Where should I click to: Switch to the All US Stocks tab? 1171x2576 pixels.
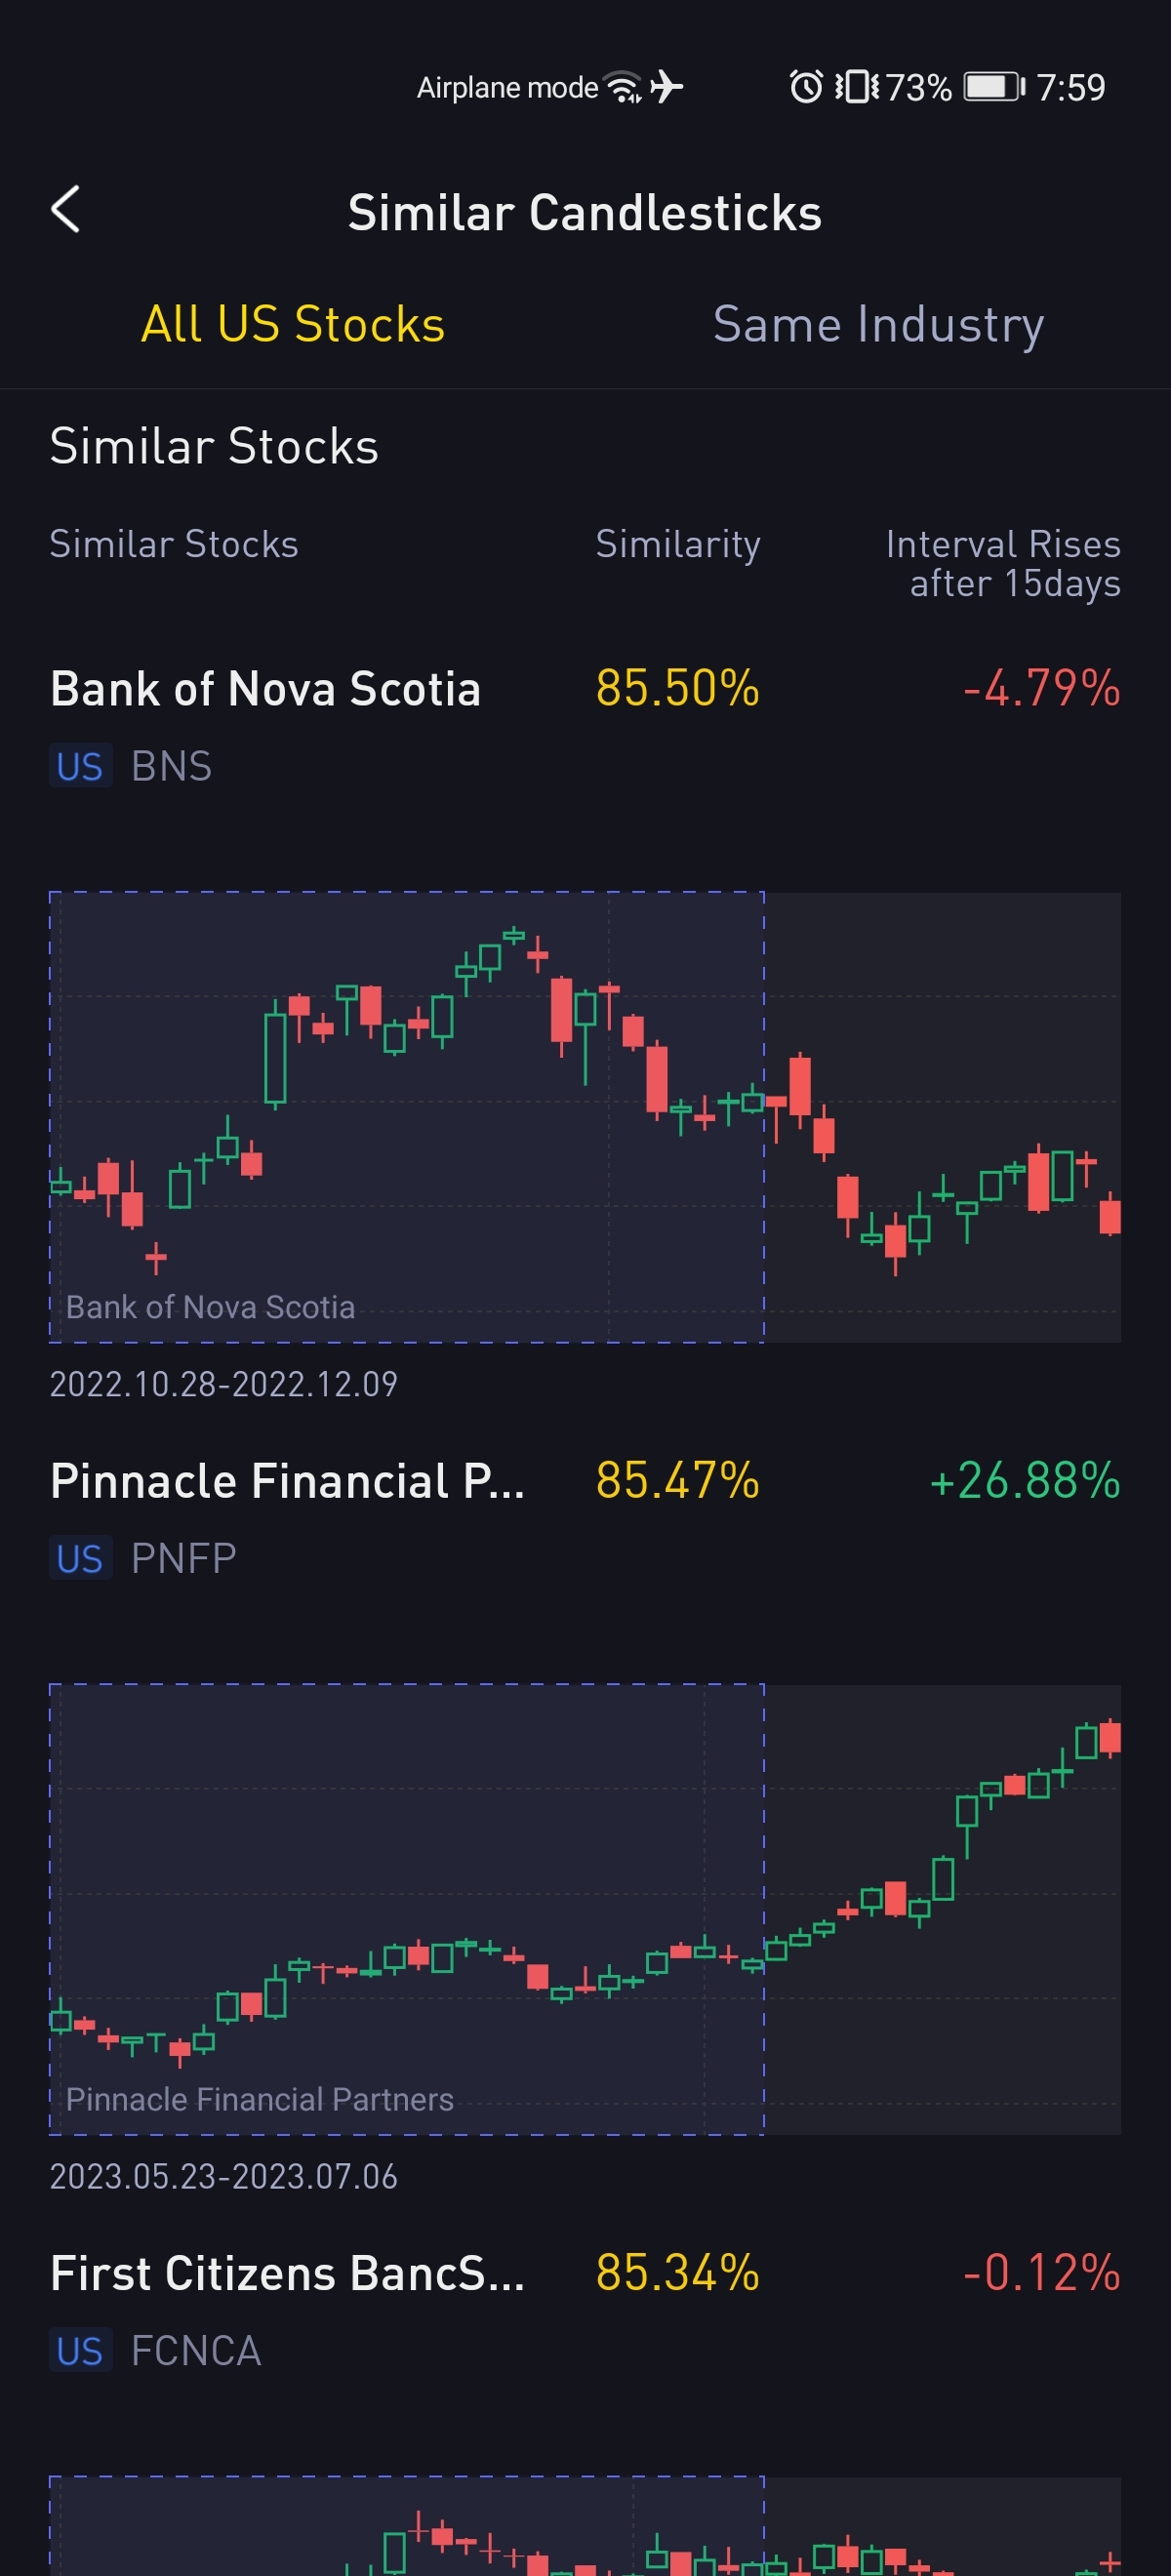(293, 324)
